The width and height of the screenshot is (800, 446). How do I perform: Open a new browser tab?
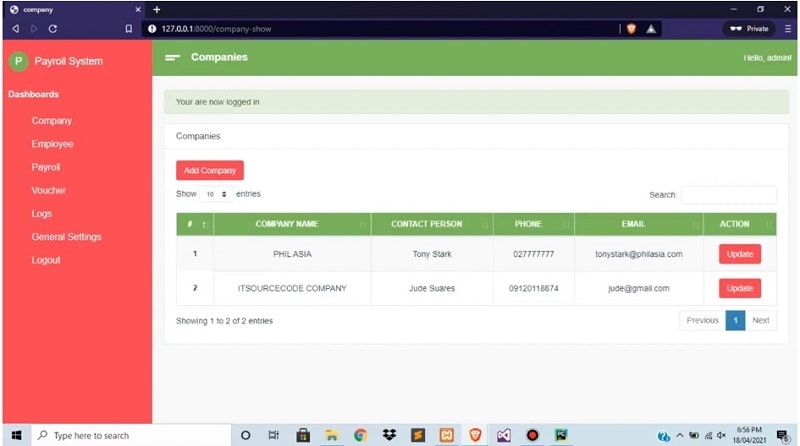pyautogui.click(x=156, y=9)
